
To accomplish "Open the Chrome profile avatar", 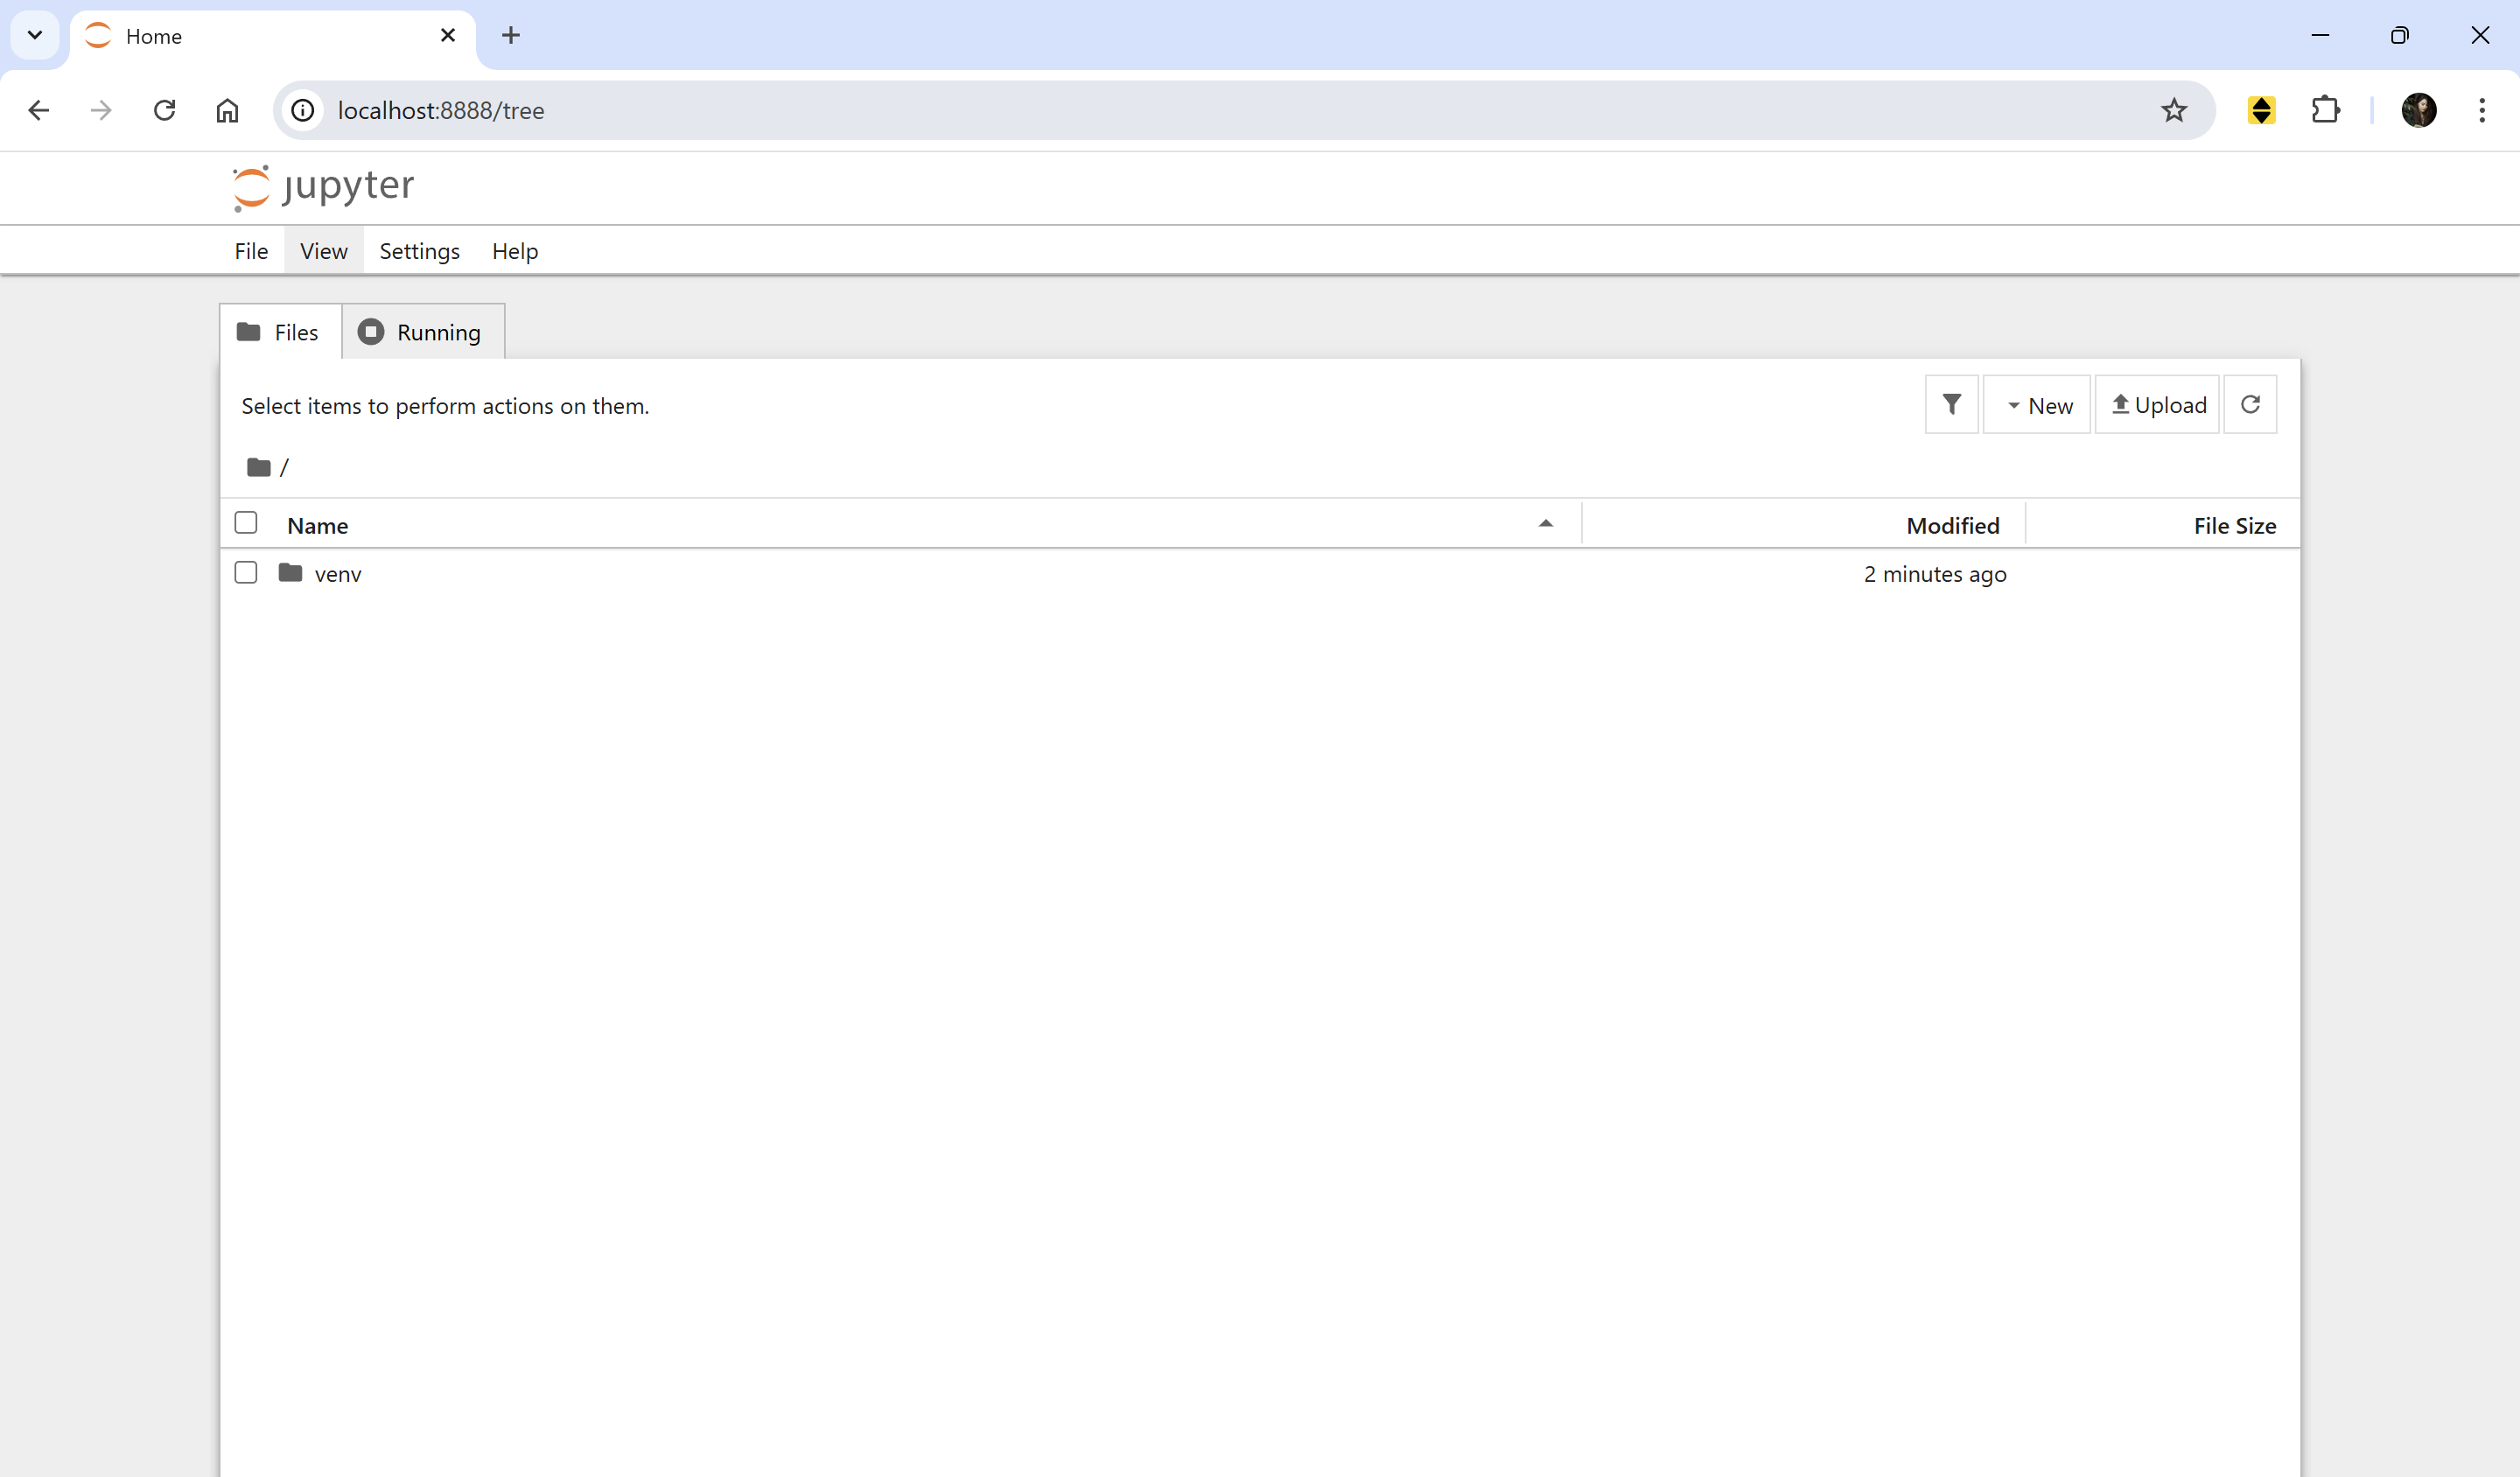I will (x=2419, y=110).
